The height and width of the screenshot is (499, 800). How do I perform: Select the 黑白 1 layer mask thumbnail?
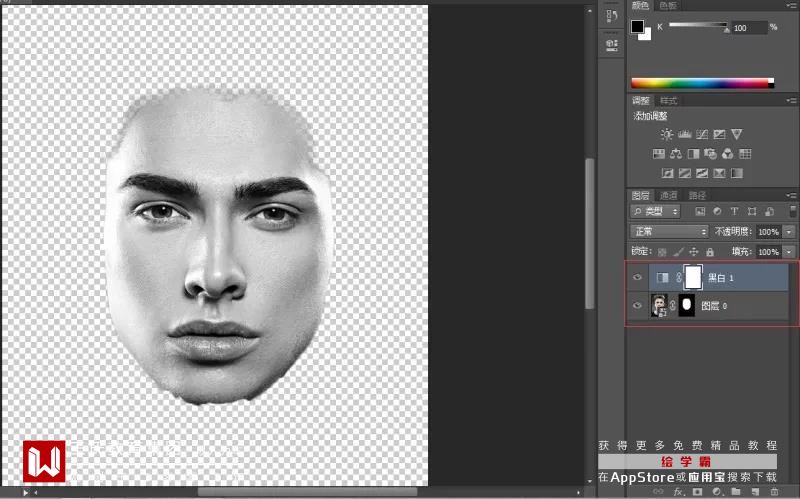(x=693, y=278)
